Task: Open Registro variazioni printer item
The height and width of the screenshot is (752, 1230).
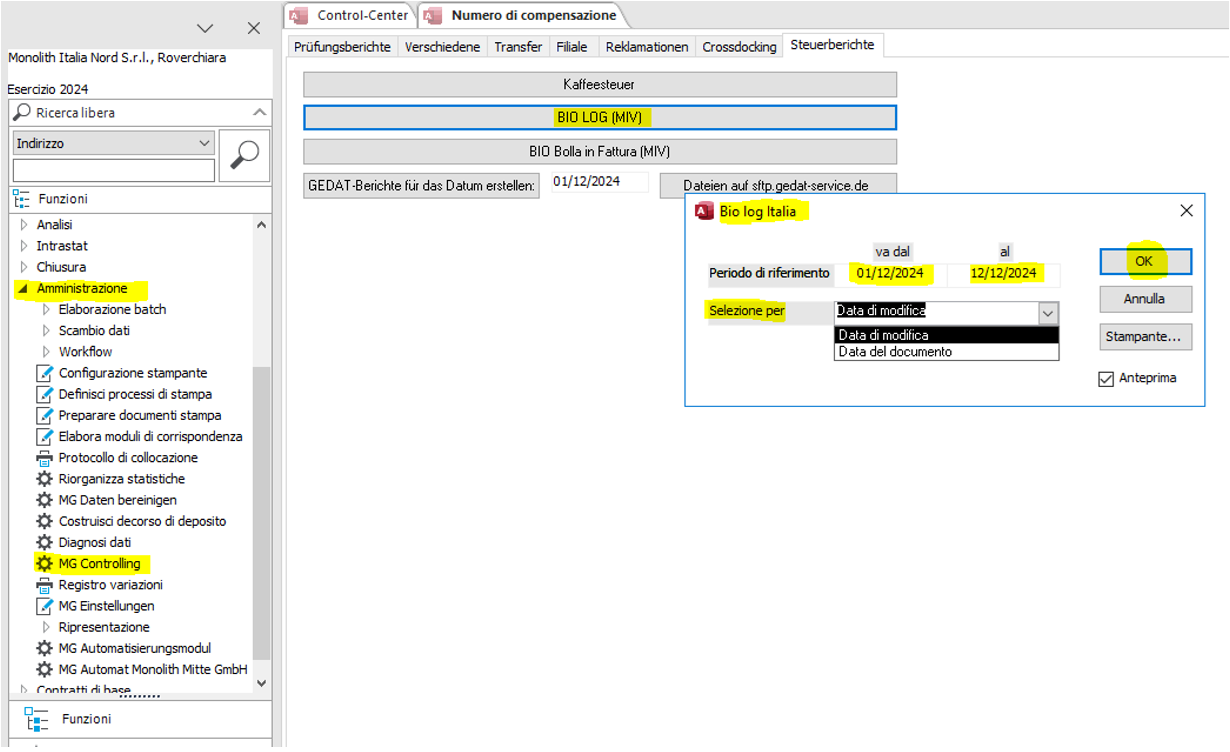Action: click(x=44, y=585)
